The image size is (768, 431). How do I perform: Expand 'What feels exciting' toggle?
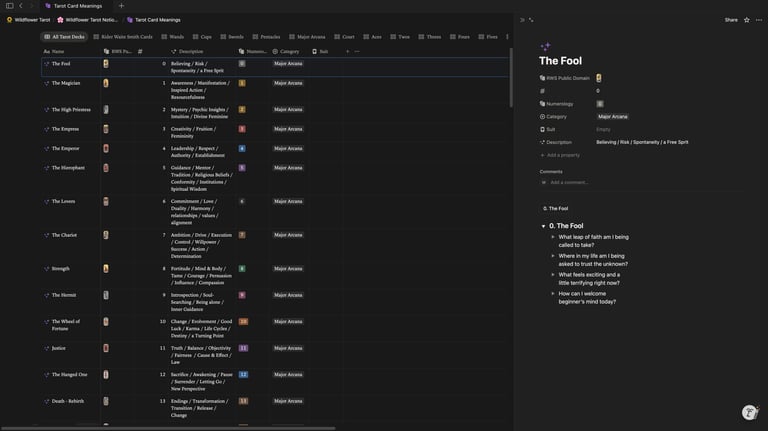pos(553,275)
